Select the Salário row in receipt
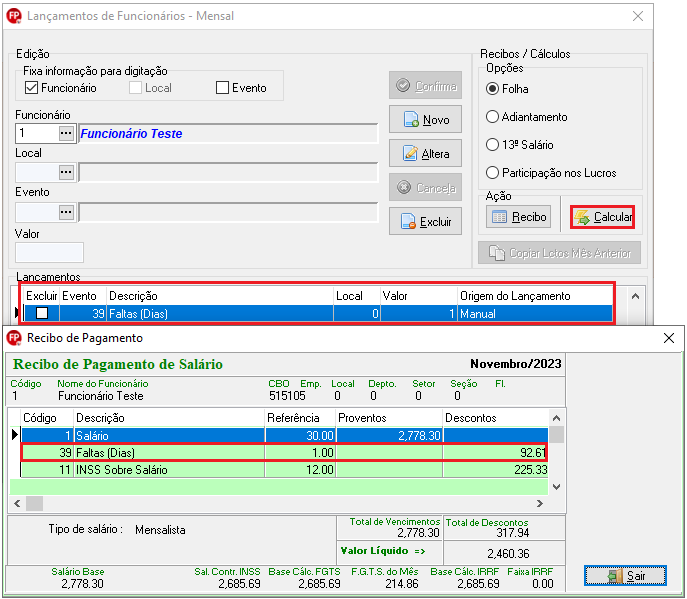Viewport: 687px width, 599px height. (x=284, y=435)
